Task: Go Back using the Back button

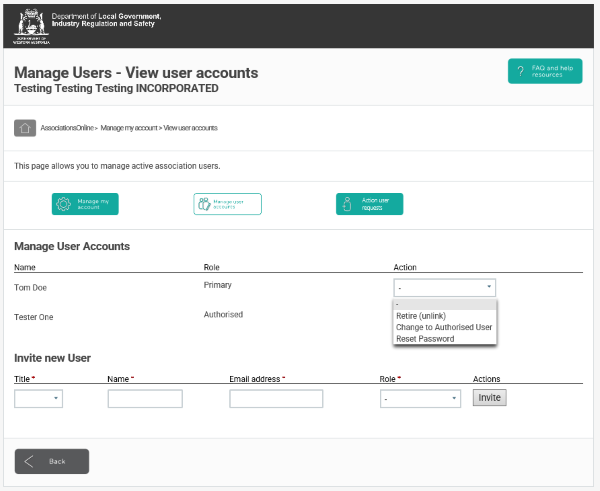Action: [x=52, y=461]
